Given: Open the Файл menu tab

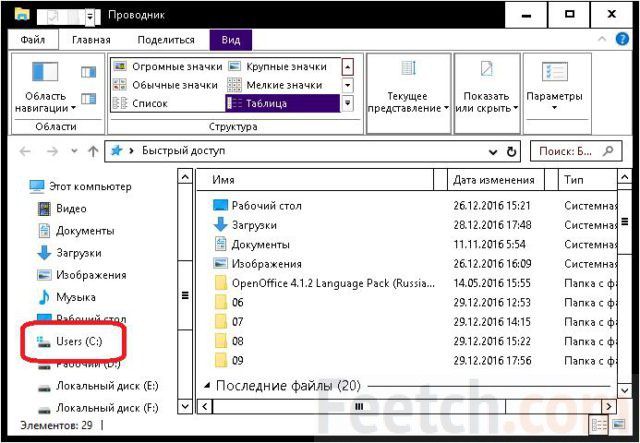Looking at the screenshot, I should pyautogui.click(x=33, y=40).
